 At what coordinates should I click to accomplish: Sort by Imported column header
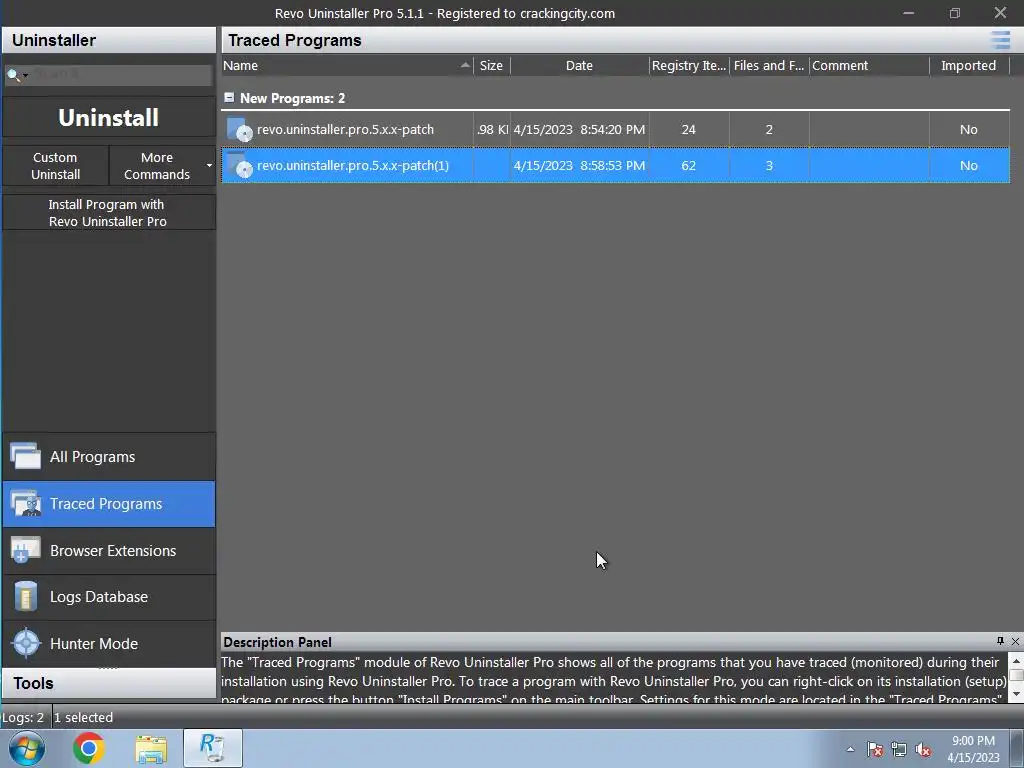(968, 65)
